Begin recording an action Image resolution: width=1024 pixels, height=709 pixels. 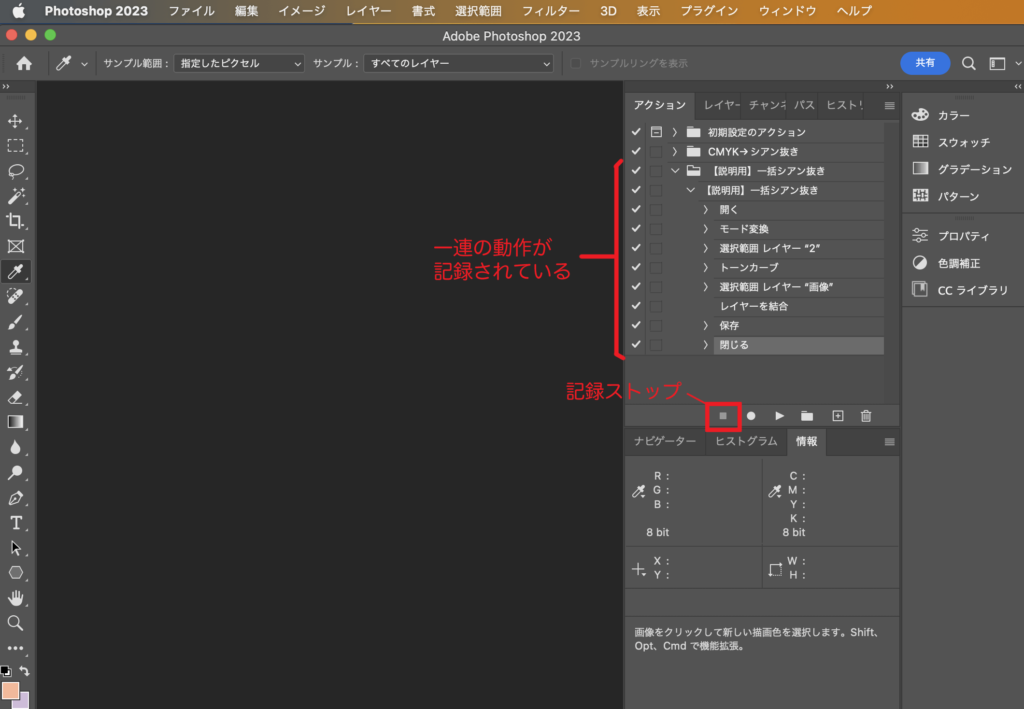pyautogui.click(x=751, y=416)
